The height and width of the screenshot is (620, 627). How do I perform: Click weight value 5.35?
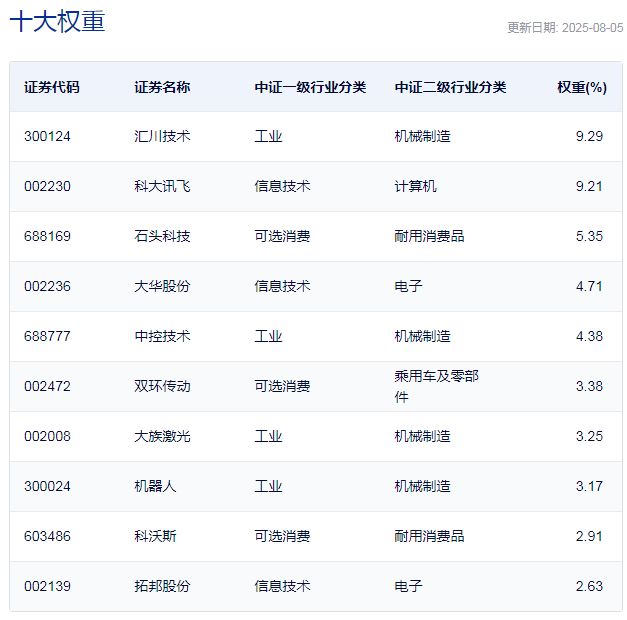click(x=589, y=236)
